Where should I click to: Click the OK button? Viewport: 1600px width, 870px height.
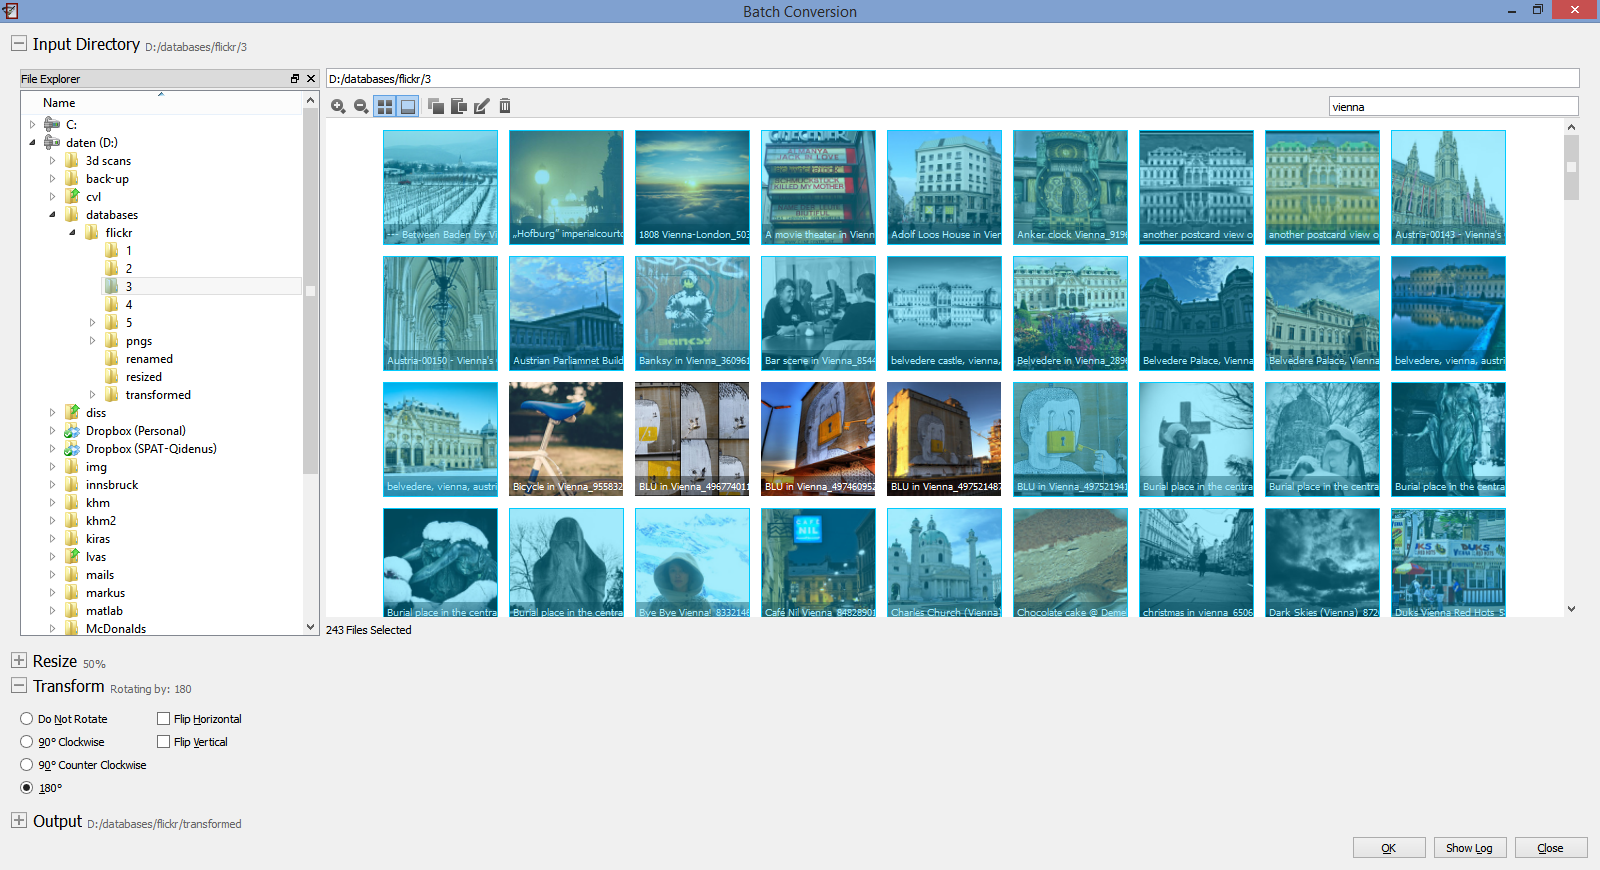(x=1389, y=848)
